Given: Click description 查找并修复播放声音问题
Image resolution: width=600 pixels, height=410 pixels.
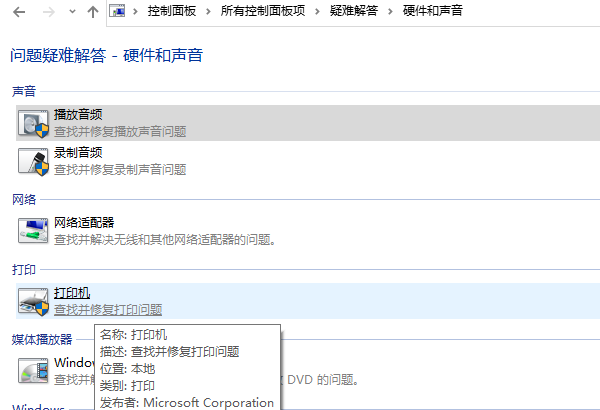Looking at the screenshot, I should point(120,132).
